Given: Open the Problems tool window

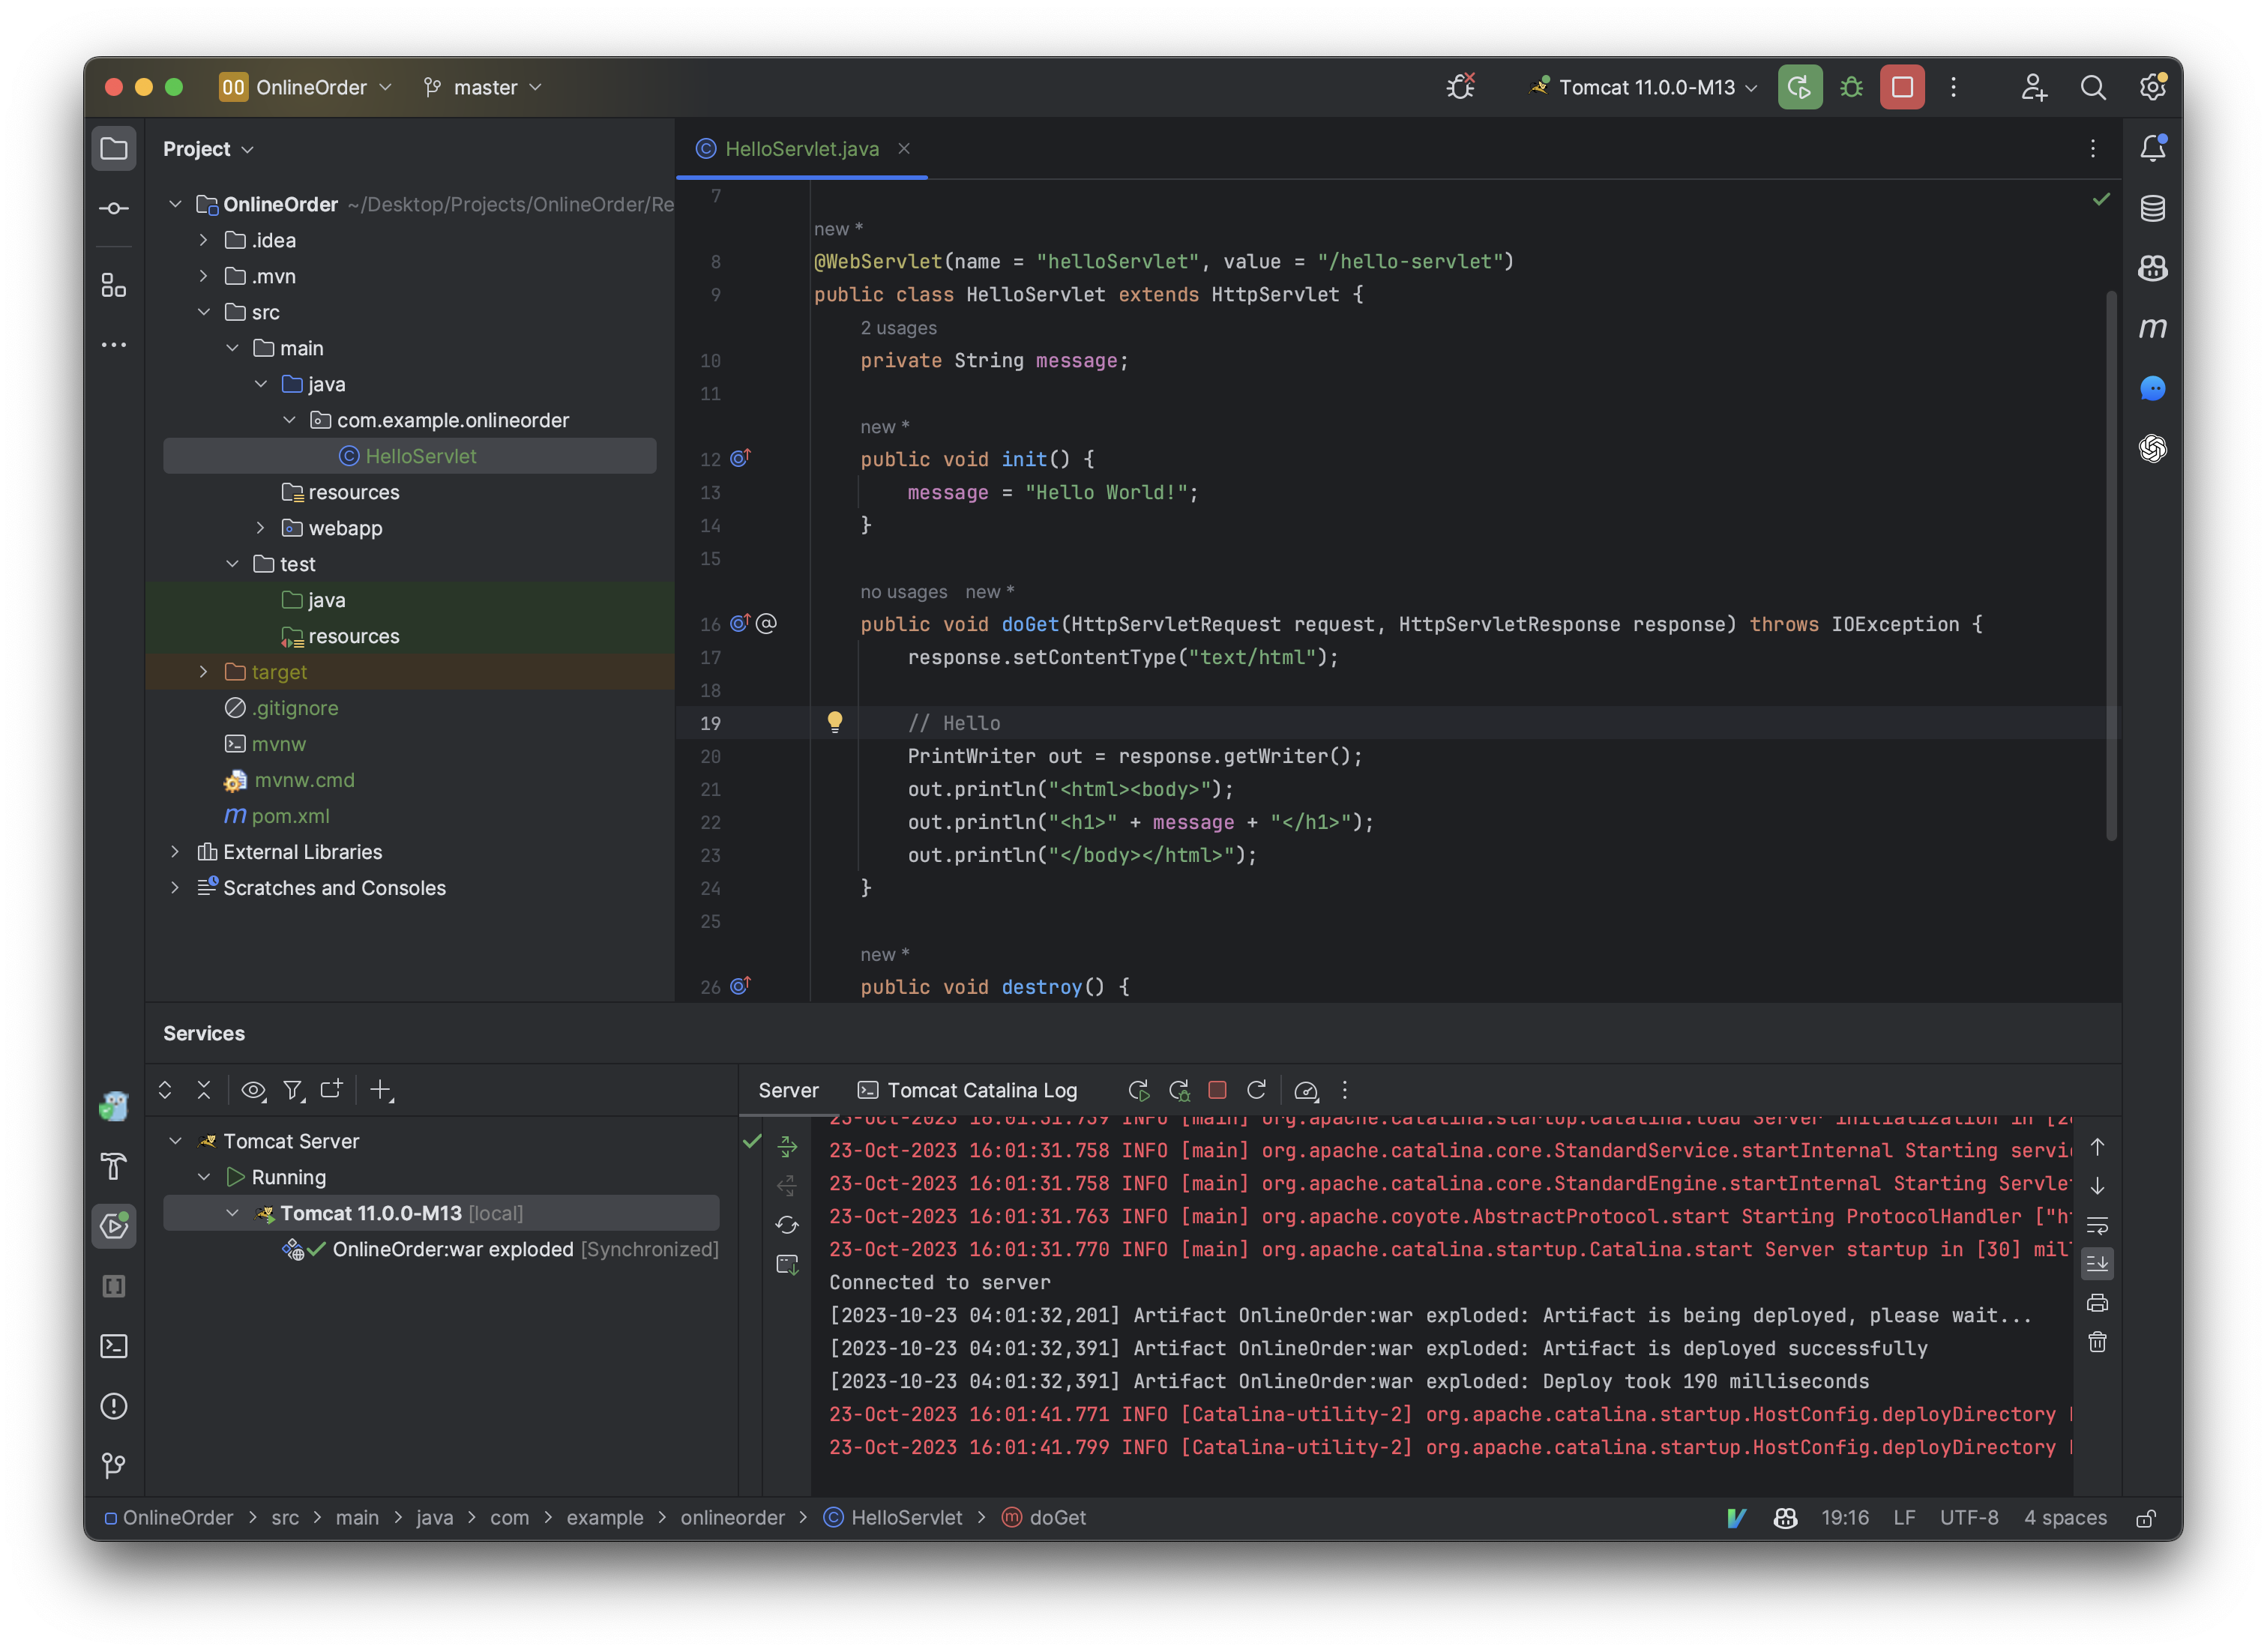Looking at the screenshot, I should pyautogui.click(x=114, y=1406).
